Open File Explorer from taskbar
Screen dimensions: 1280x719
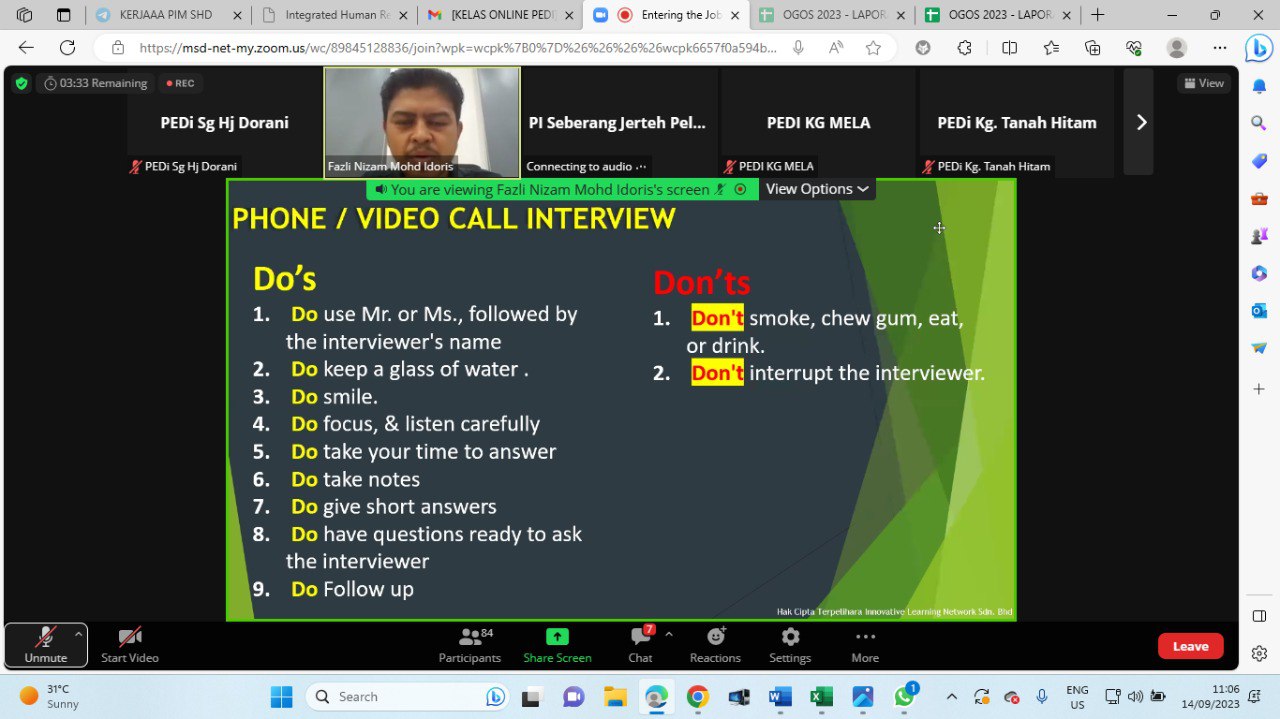point(614,697)
